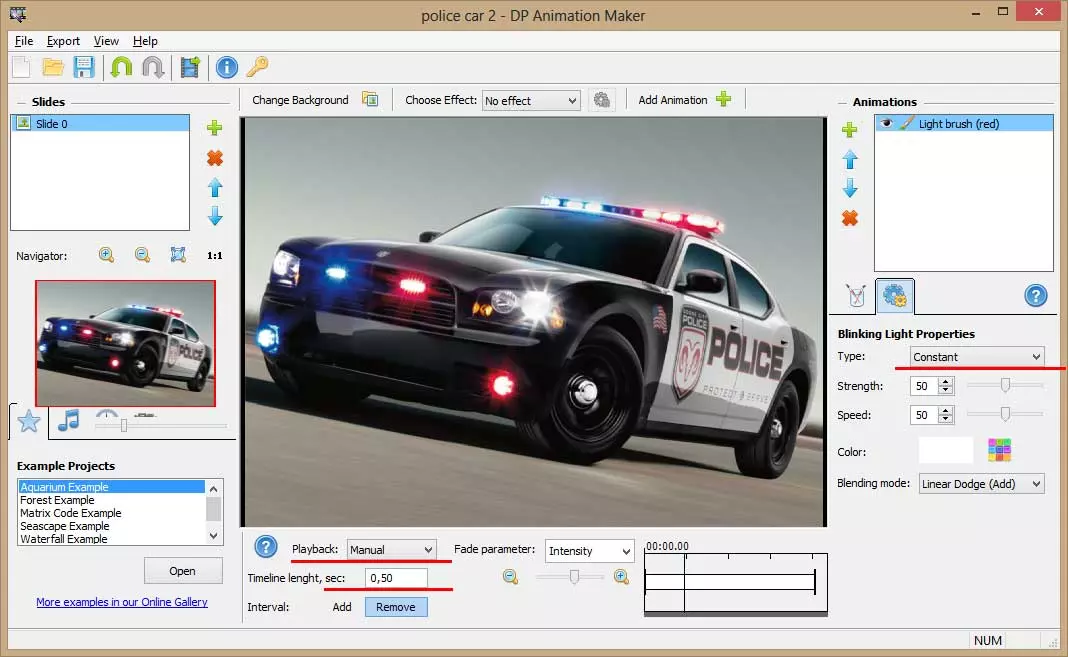Delete the selected animation with orange cross
Viewport: 1068px width, 657px height.
click(849, 218)
